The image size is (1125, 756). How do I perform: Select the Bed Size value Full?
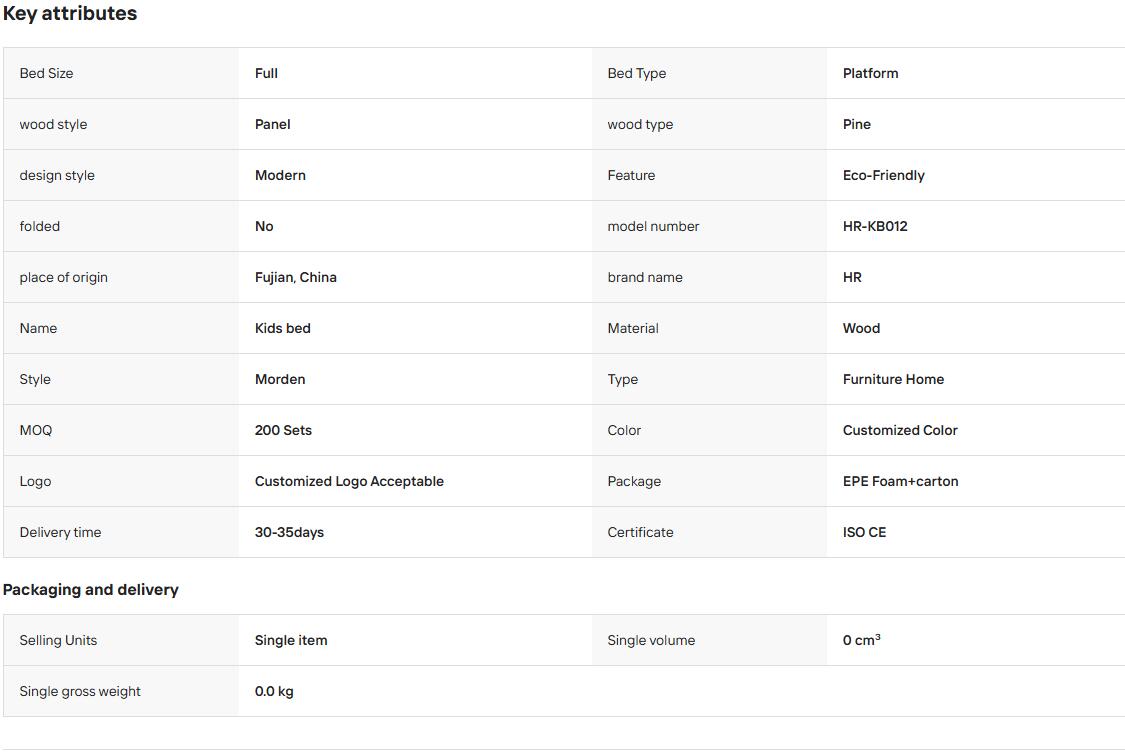click(266, 73)
